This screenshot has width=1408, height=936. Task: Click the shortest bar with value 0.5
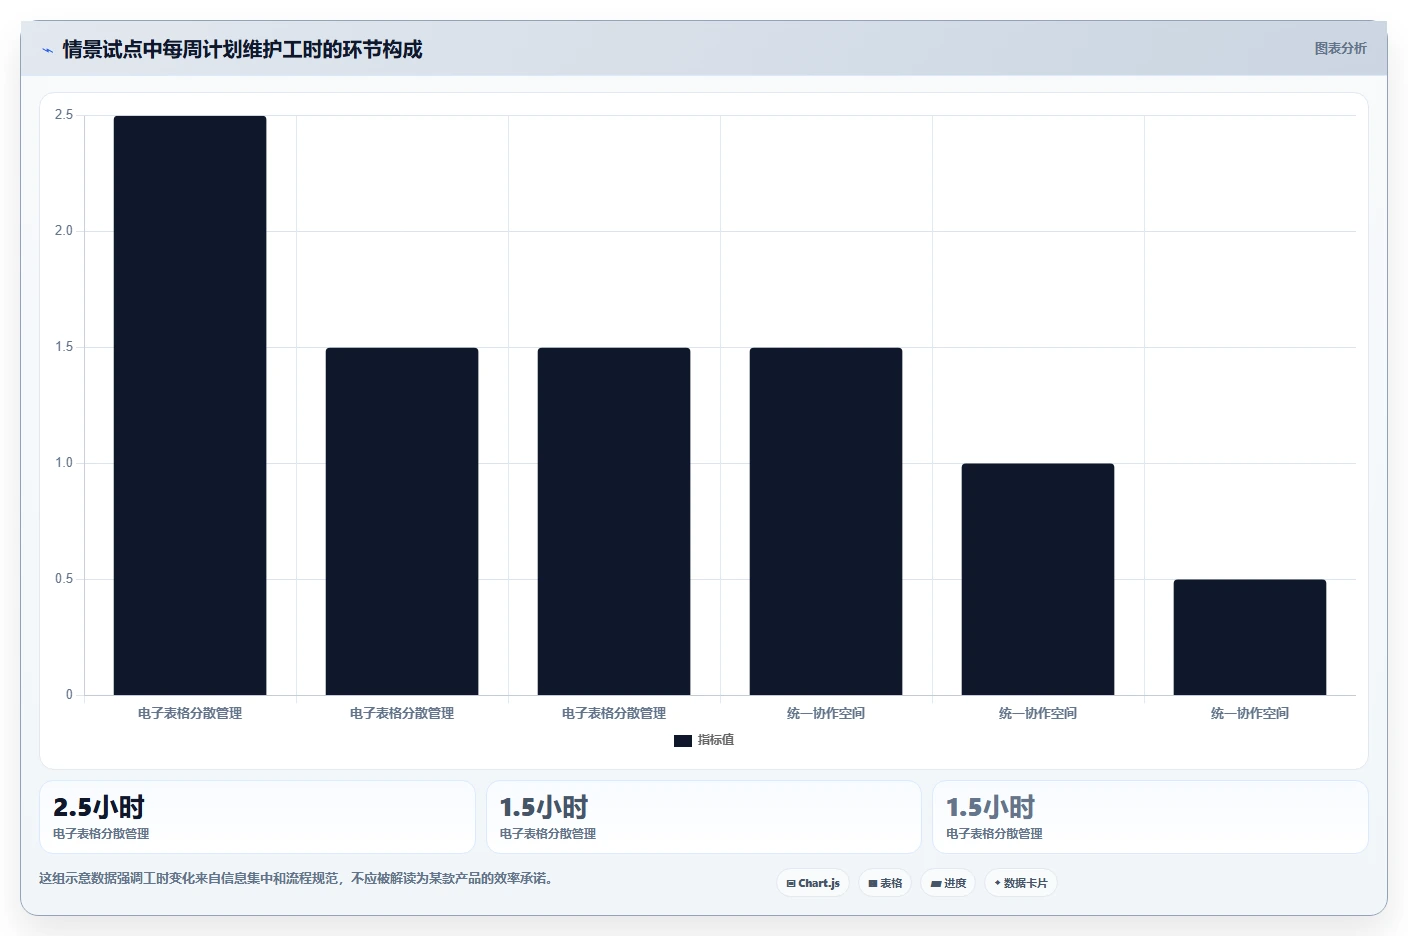pyautogui.click(x=1250, y=637)
